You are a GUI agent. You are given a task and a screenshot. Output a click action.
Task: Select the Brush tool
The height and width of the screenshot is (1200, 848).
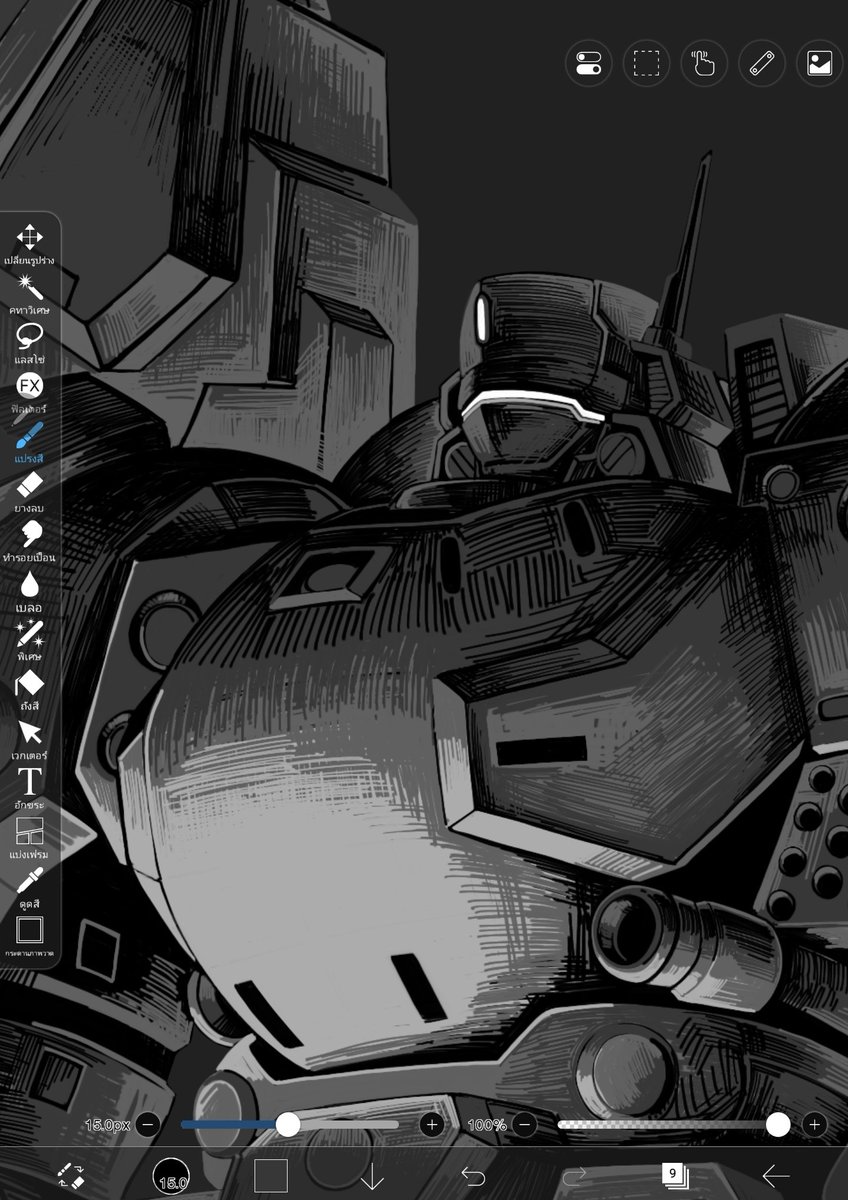pos(29,442)
